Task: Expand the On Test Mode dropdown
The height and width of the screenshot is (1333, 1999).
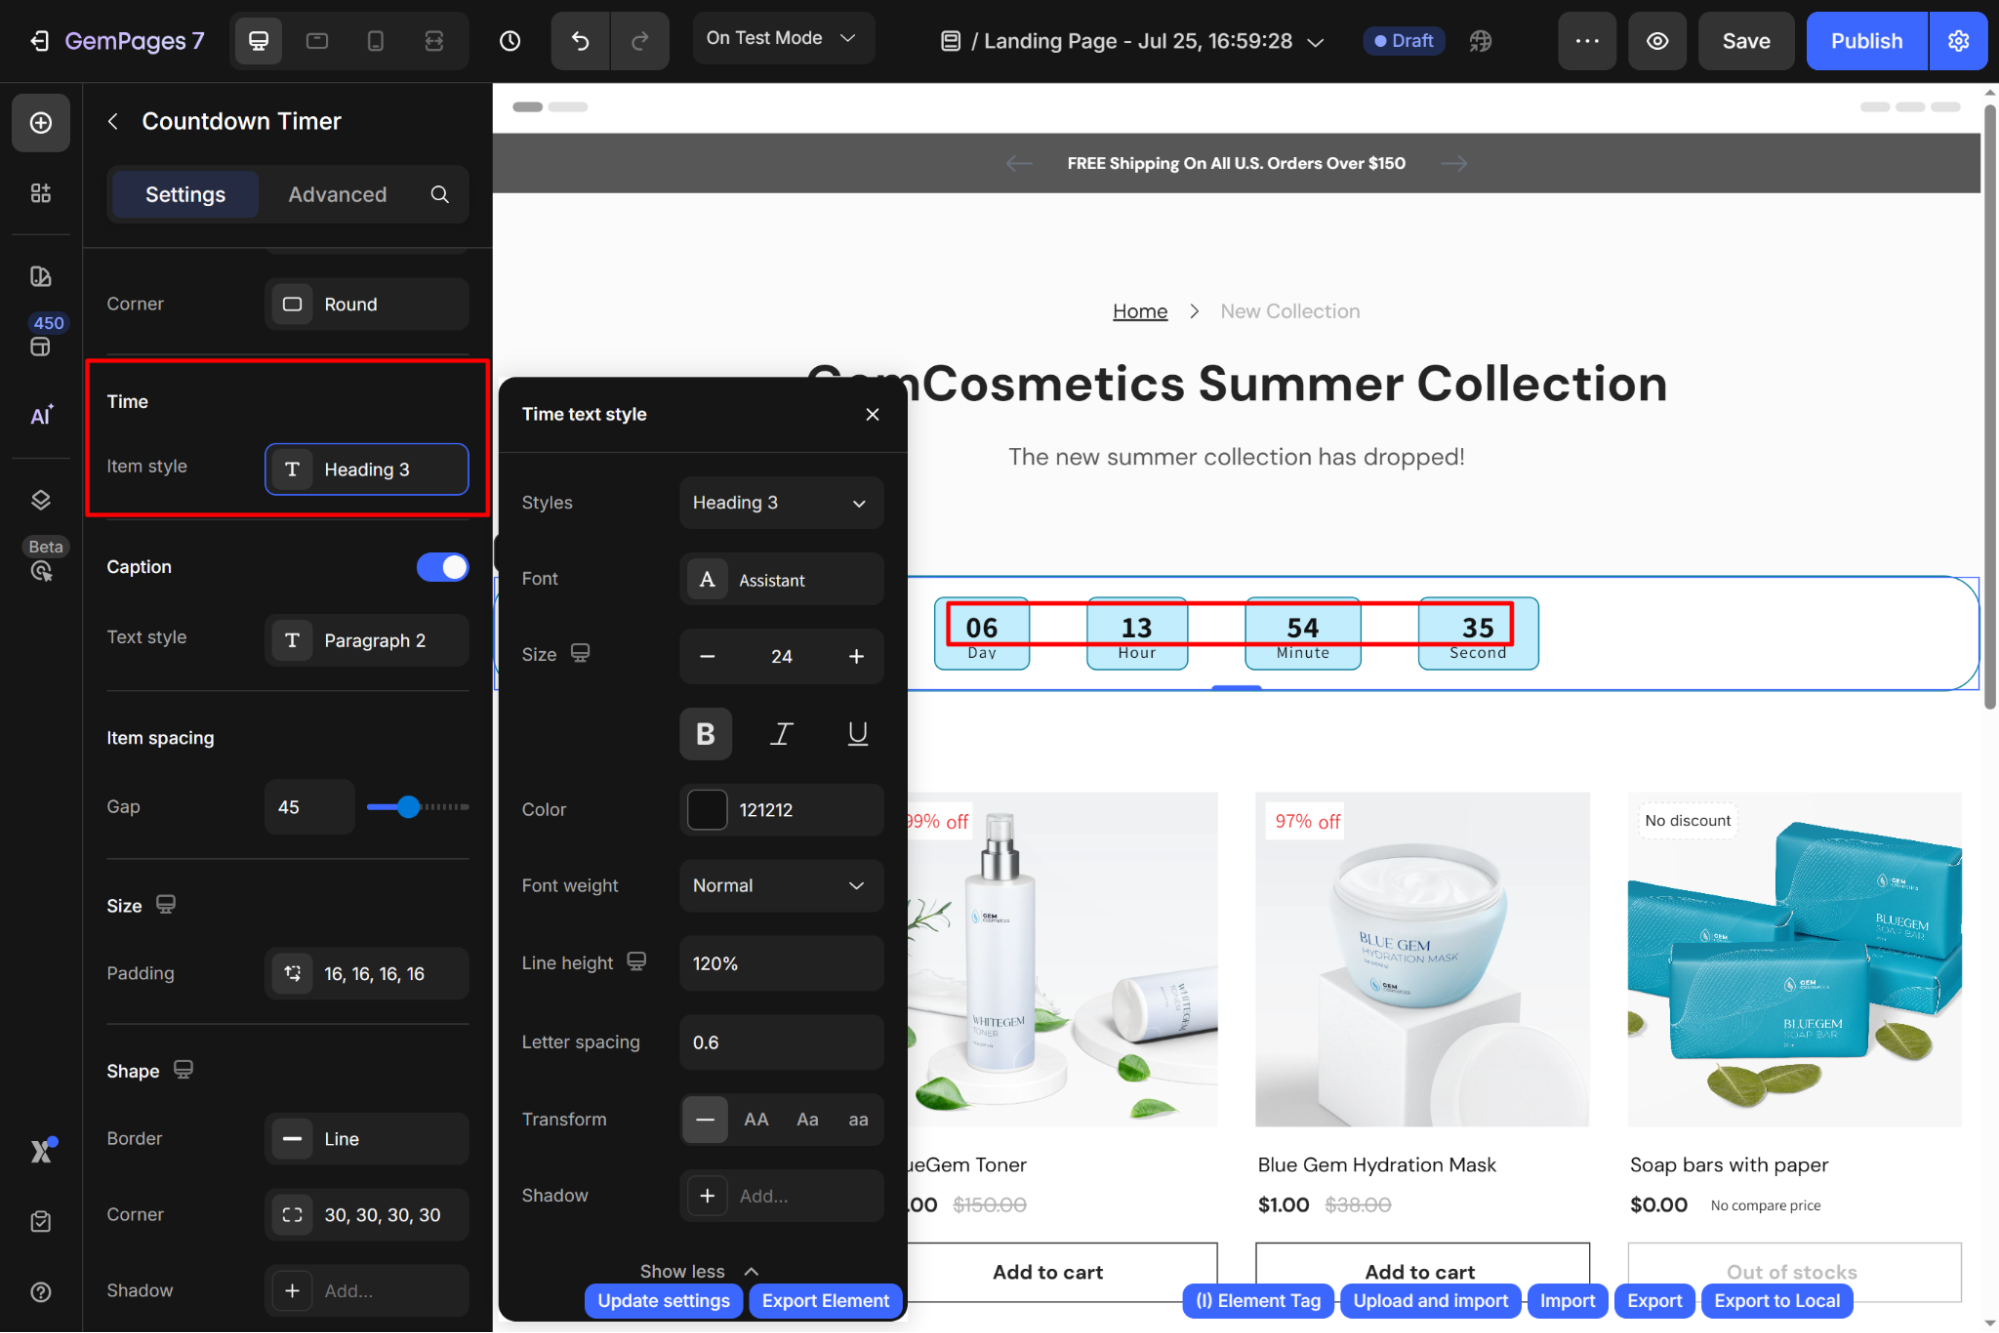Action: 782,38
